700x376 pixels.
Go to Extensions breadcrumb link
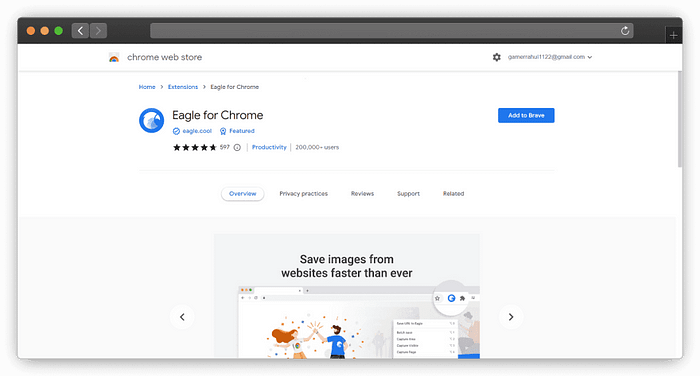coord(183,87)
